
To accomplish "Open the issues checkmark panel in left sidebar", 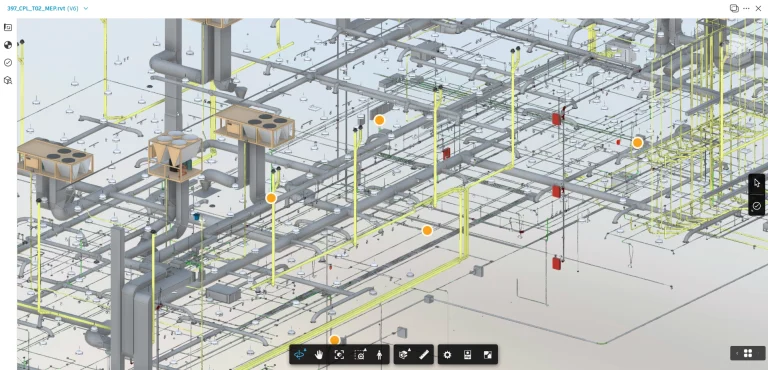I will point(8,63).
